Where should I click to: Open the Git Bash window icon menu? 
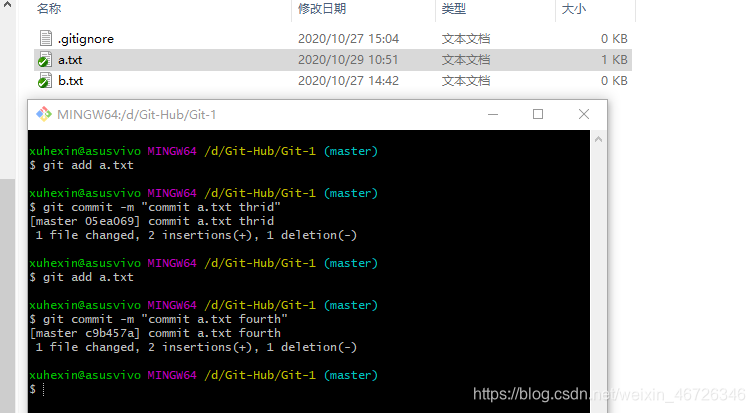pos(44,114)
